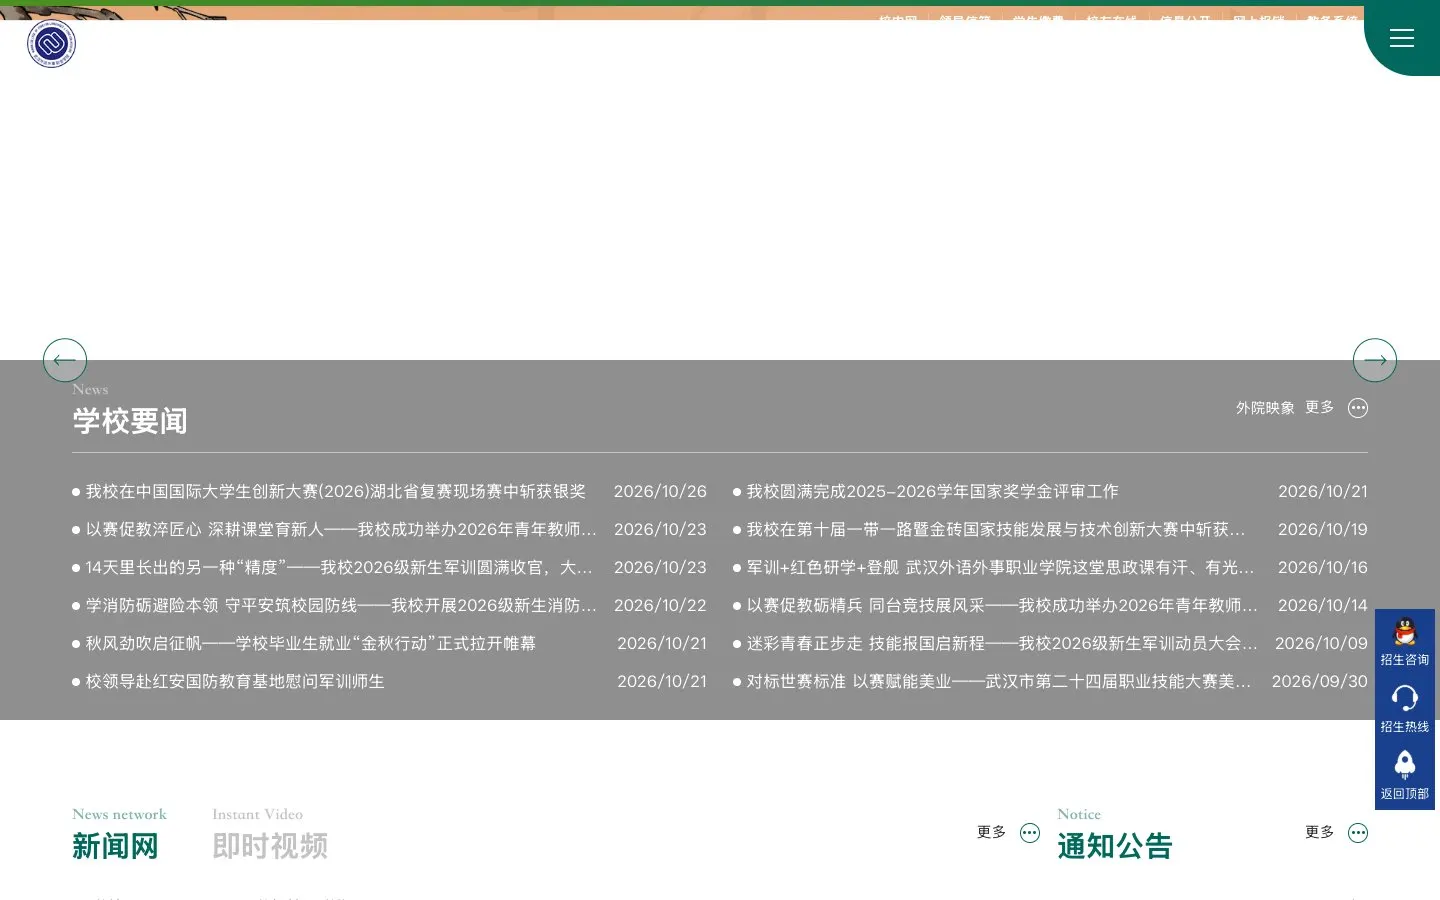
Task: Open news 军训+红色研学+登舰
Action: click(1000, 568)
